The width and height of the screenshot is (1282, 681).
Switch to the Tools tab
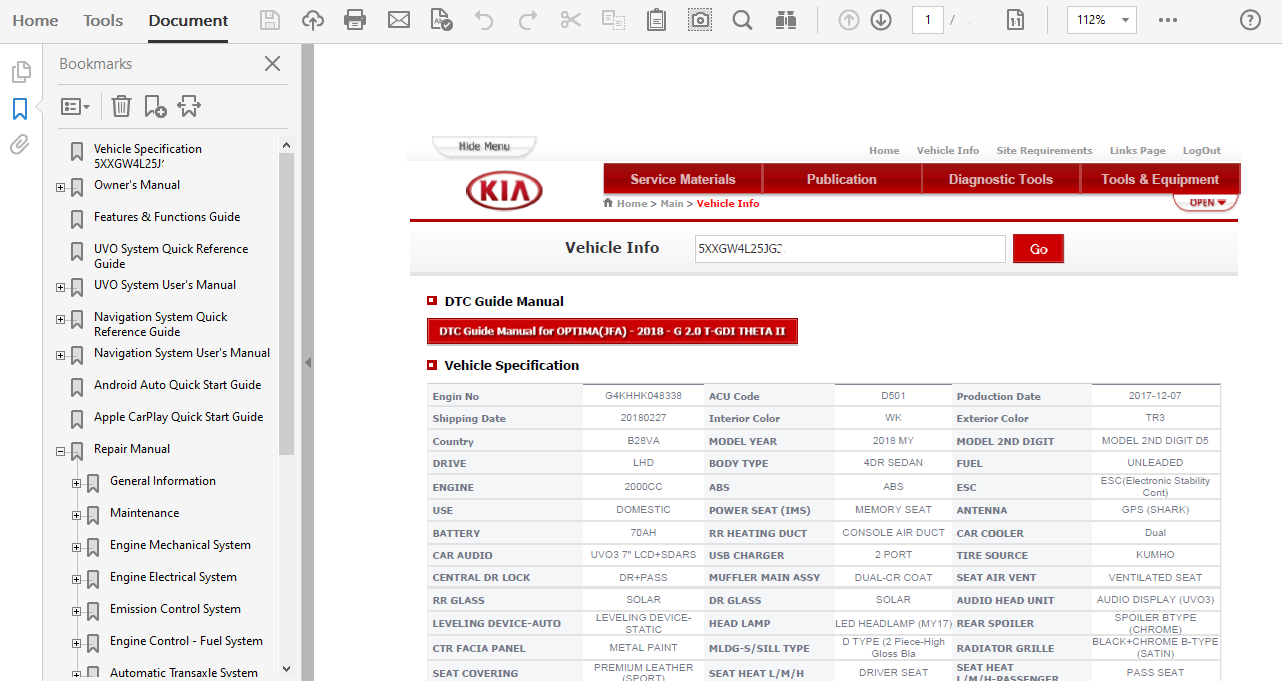click(103, 20)
